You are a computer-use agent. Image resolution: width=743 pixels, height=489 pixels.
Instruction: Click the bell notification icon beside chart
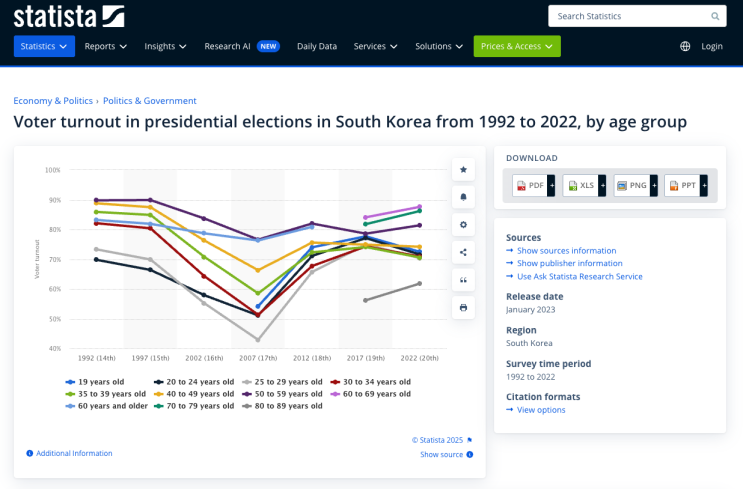(463, 197)
